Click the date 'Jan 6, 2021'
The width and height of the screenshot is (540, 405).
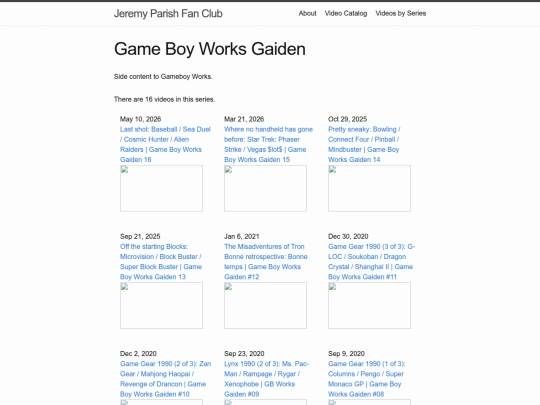point(241,236)
